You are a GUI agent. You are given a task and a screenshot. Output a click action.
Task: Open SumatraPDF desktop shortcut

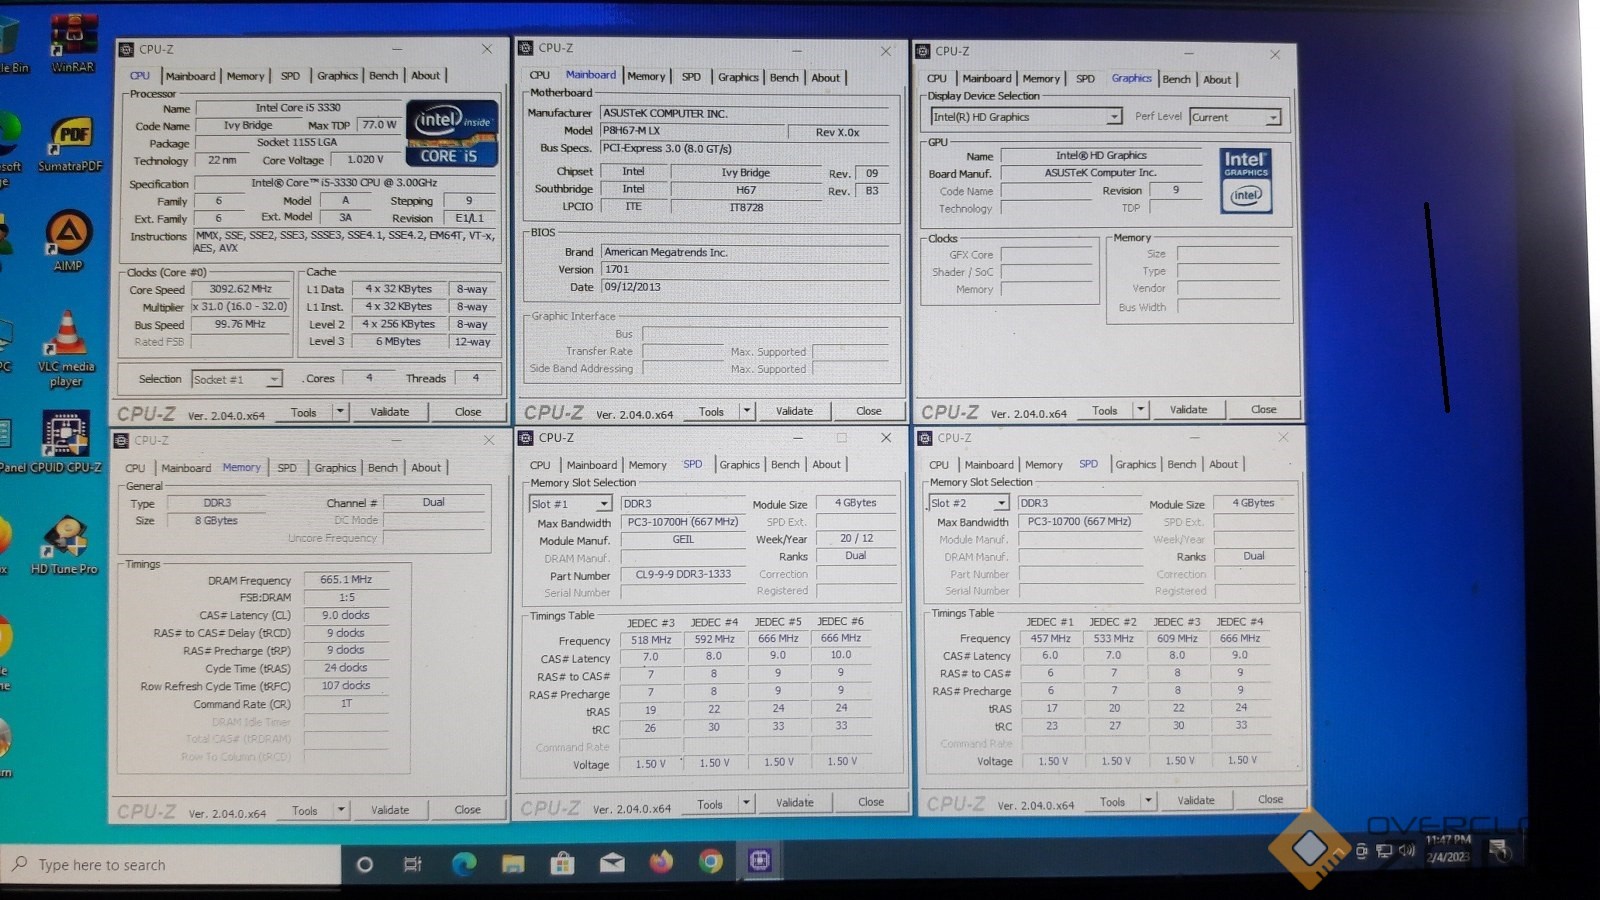[70, 144]
